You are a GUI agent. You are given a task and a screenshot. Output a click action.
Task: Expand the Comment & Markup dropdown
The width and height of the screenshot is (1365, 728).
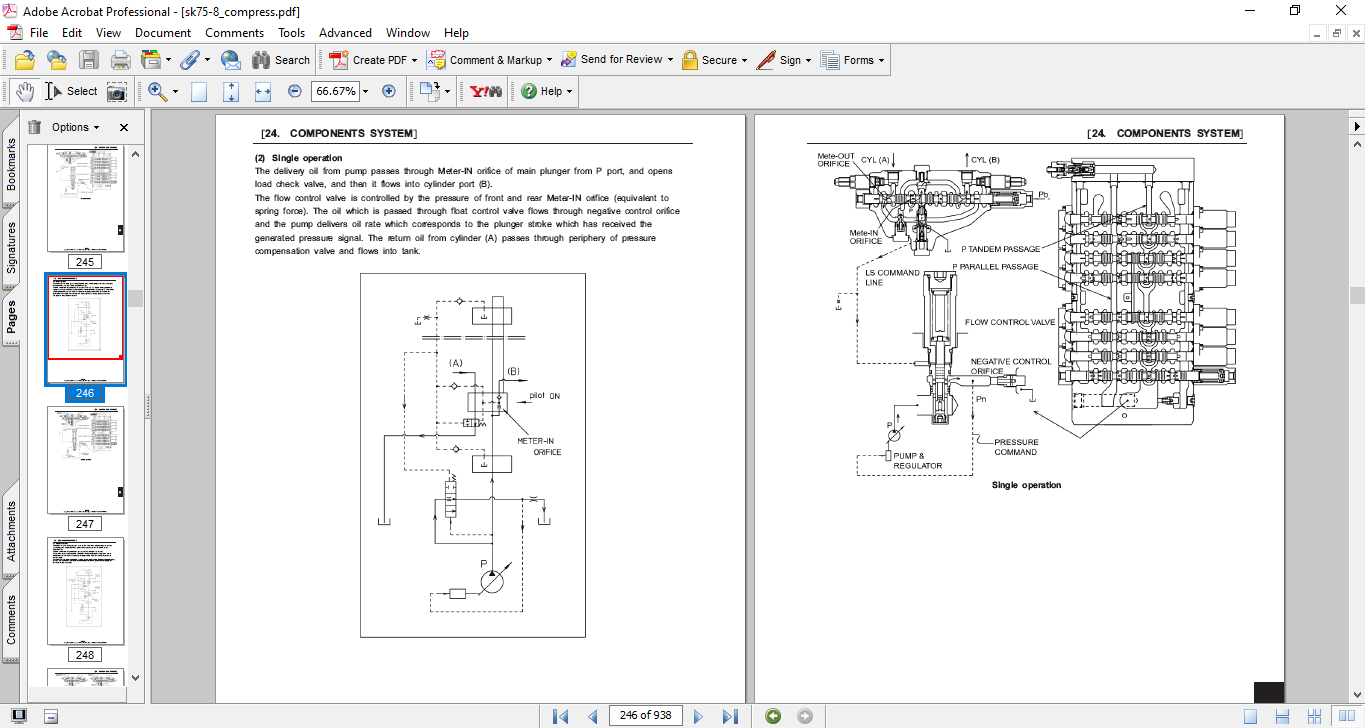549,60
